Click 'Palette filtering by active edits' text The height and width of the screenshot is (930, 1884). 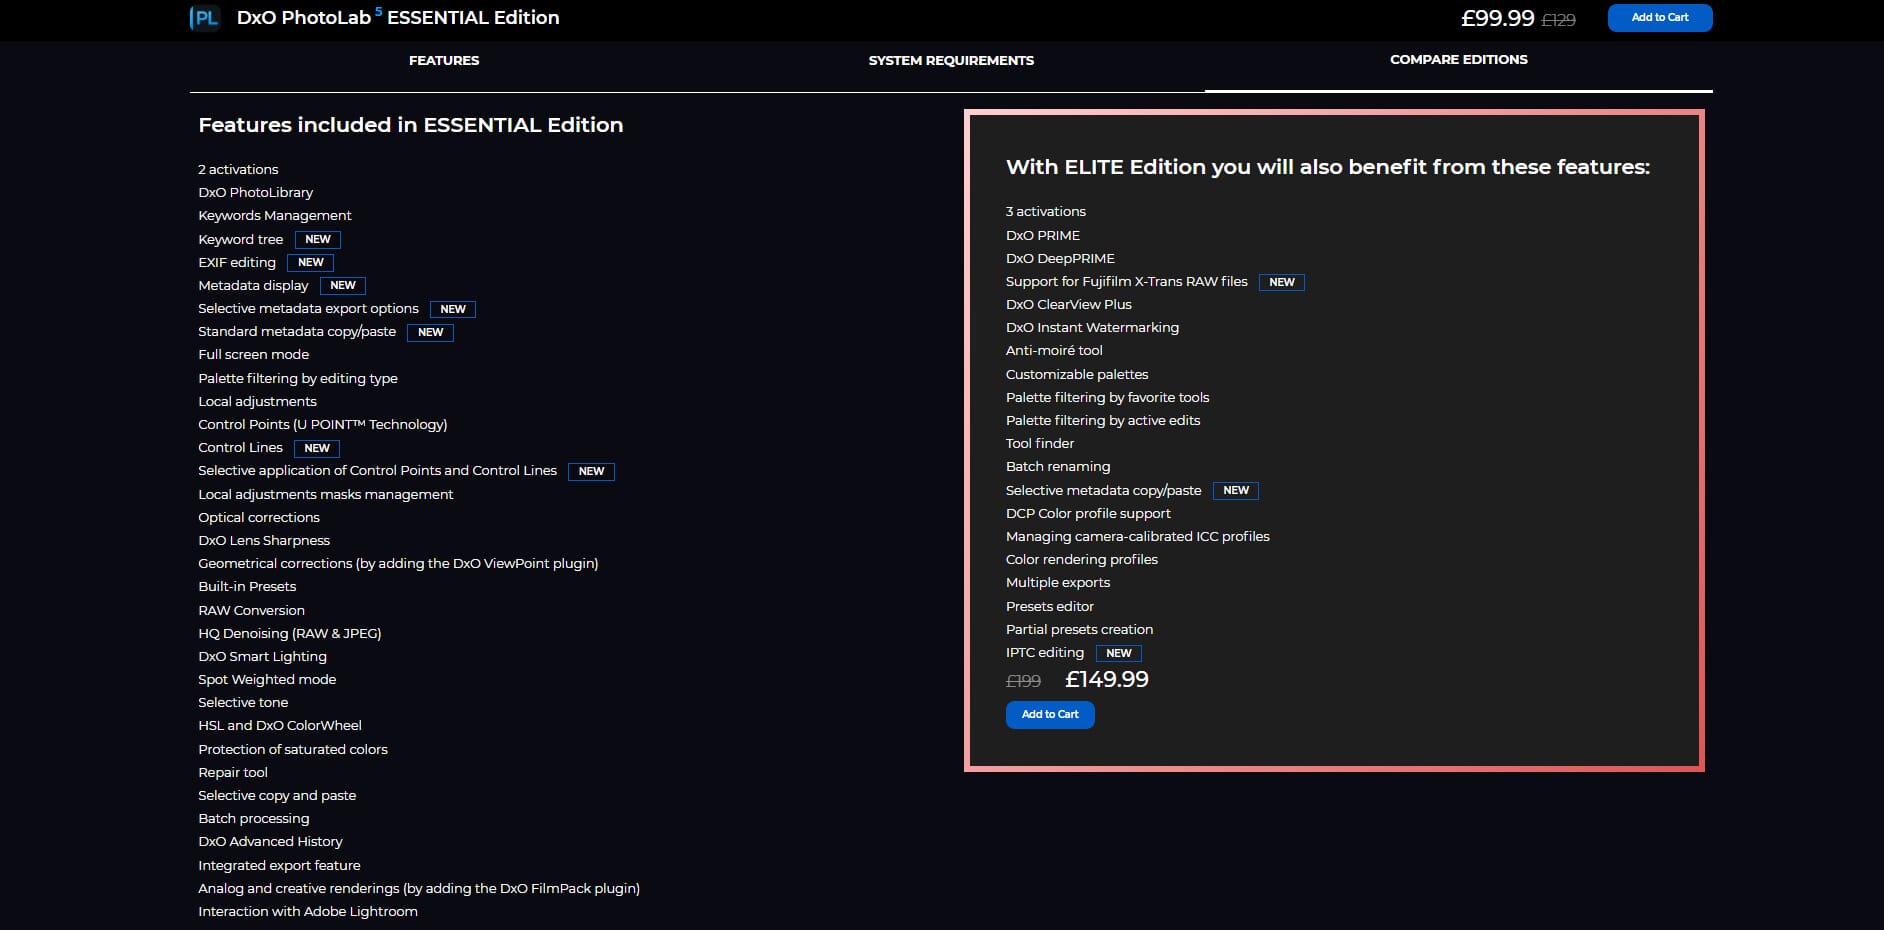tap(1103, 421)
